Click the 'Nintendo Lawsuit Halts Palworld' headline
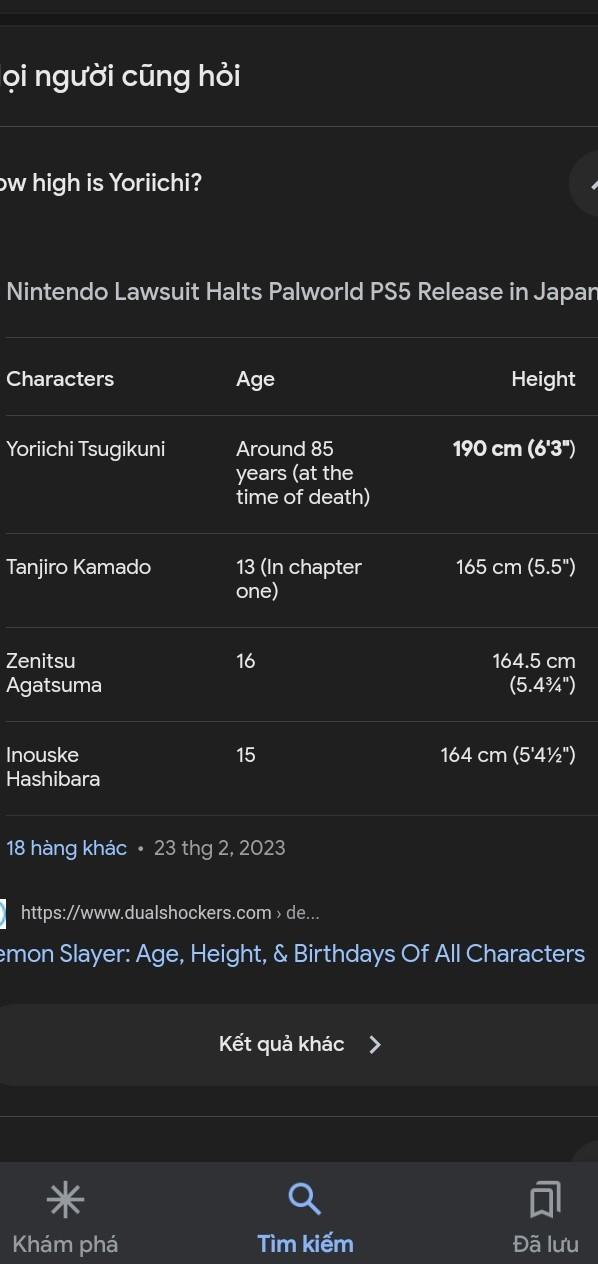598x1264 pixels. (302, 292)
